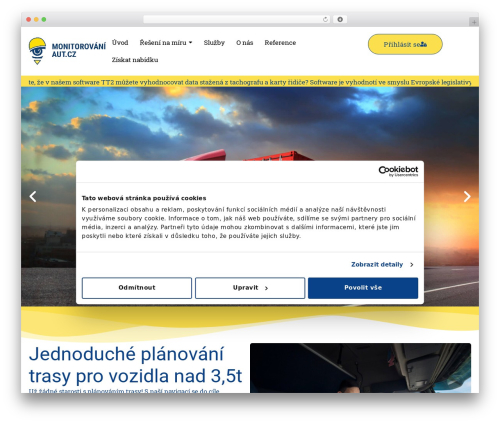Click the yellow scrolling TT2 news ticker
This screenshot has height=423, width=500.
pyautogui.click(x=250, y=82)
